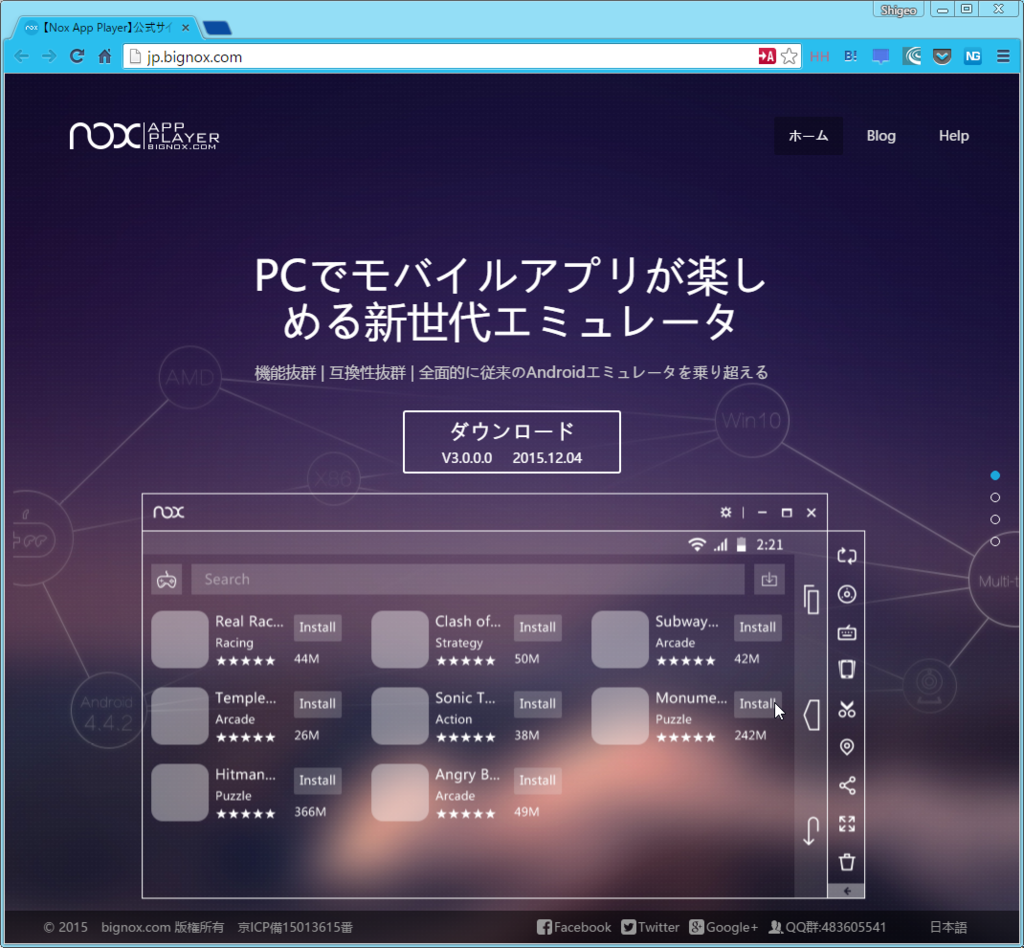Image resolution: width=1024 pixels, height=948 pixels.
Task: Install Monume... Puzzle app
Action: (x=758, y=704)
